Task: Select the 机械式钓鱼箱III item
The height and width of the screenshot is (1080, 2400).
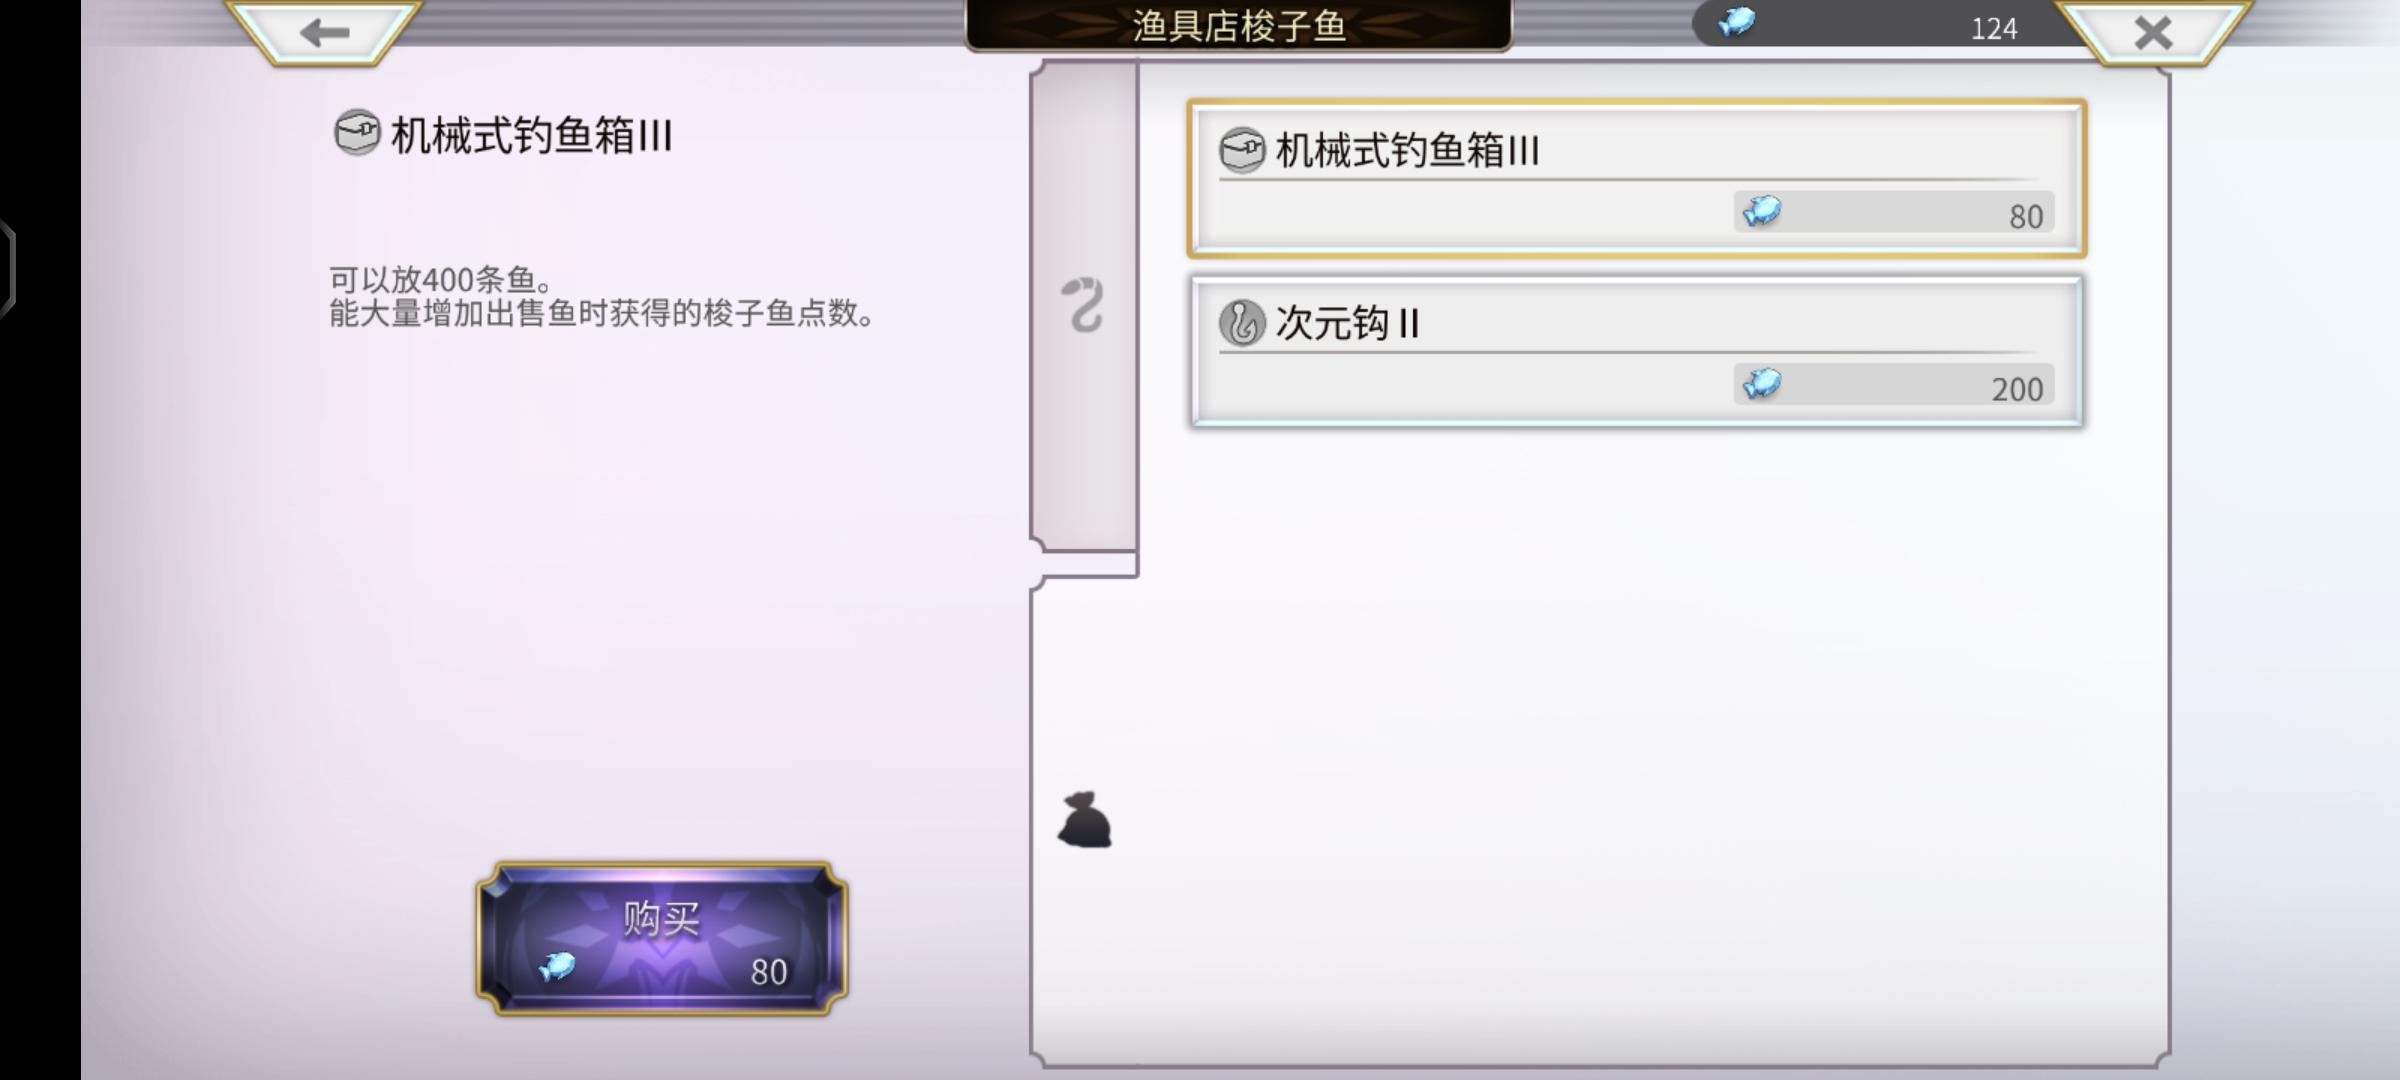Action: 1636,179
